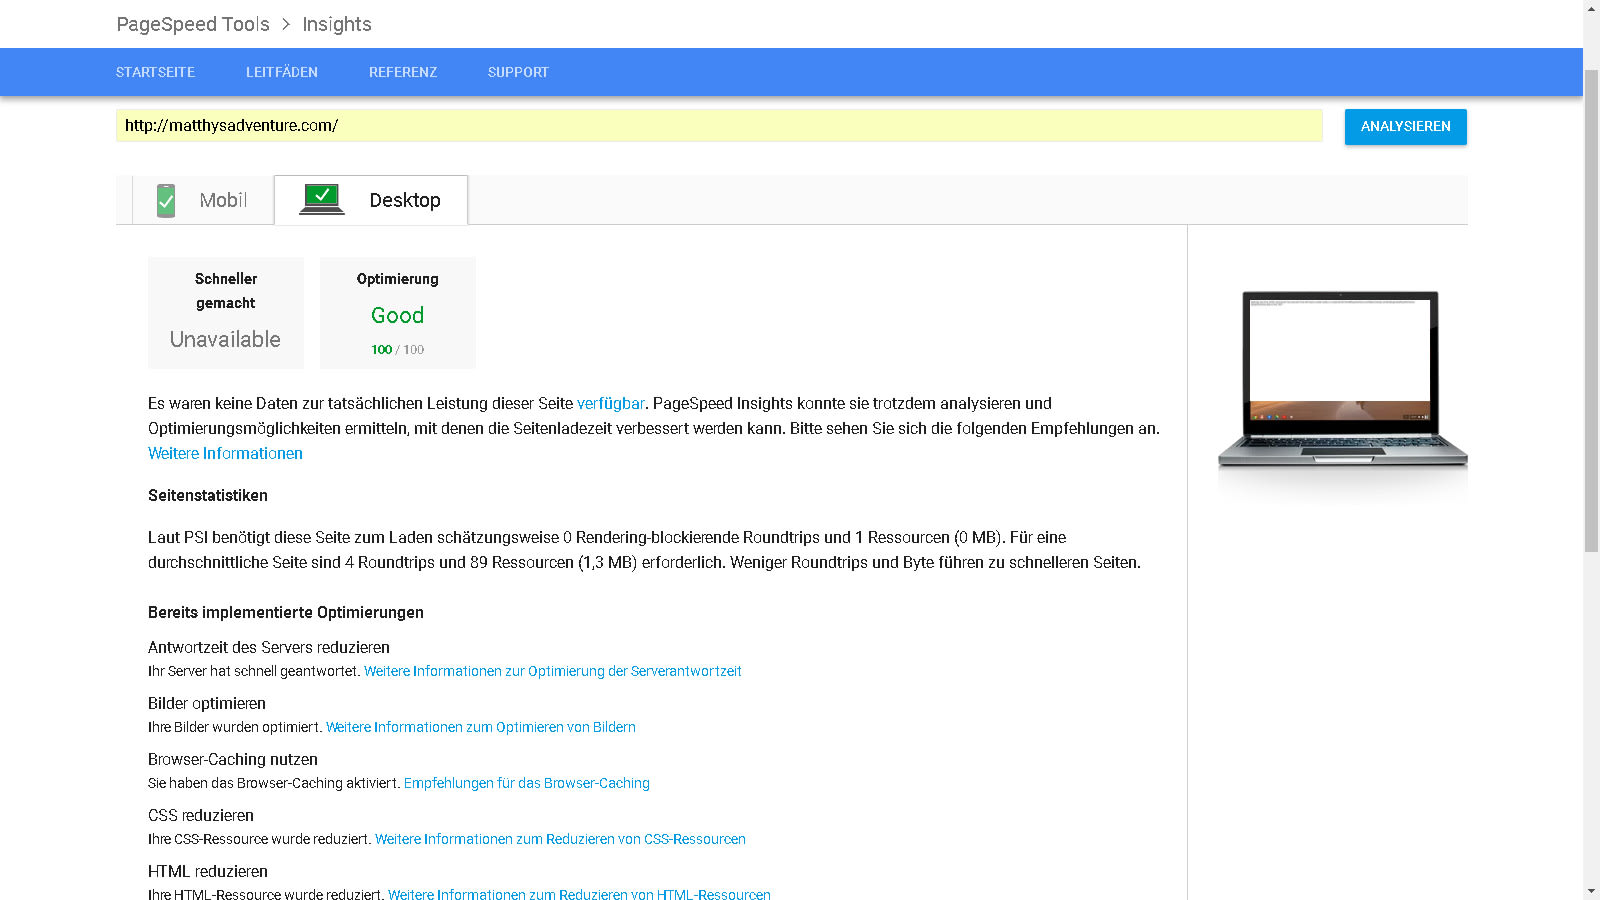Go to the REFERENZ page
The height and width of the screenshot is (900, 1600).
pyautogui.click(x=403, y=72)
